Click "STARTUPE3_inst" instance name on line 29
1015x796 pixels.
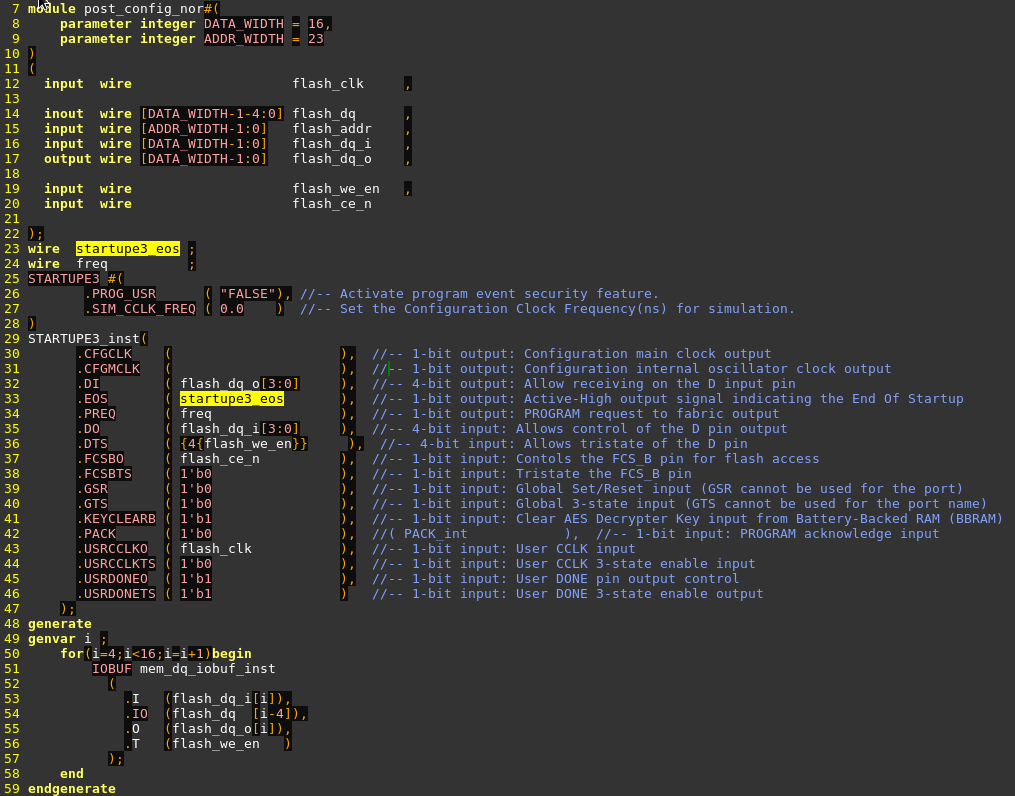[x=84, y=339]
